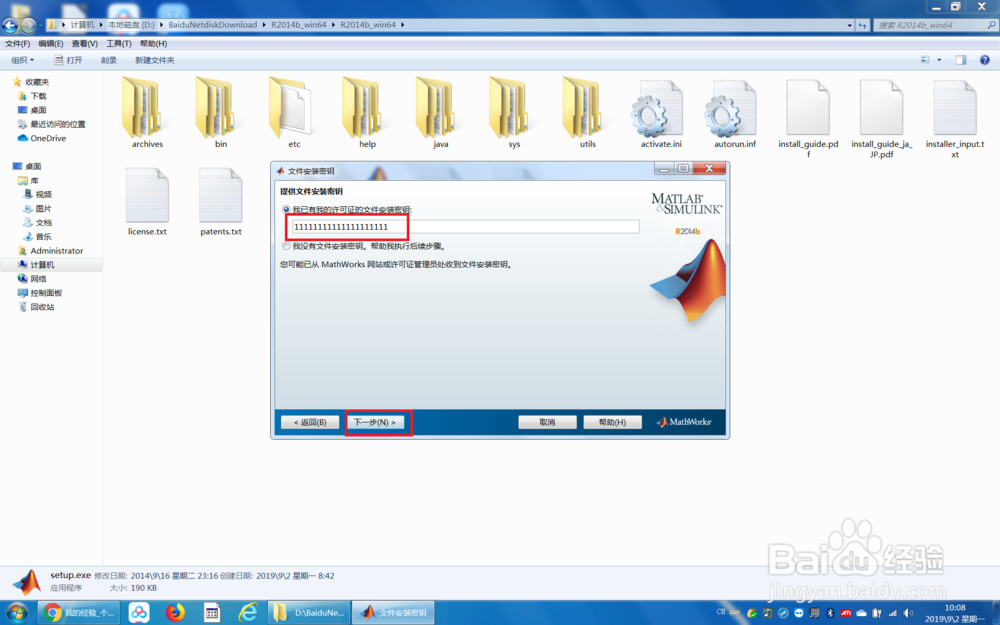Open the calculator taskbar icon

[212, 613]
